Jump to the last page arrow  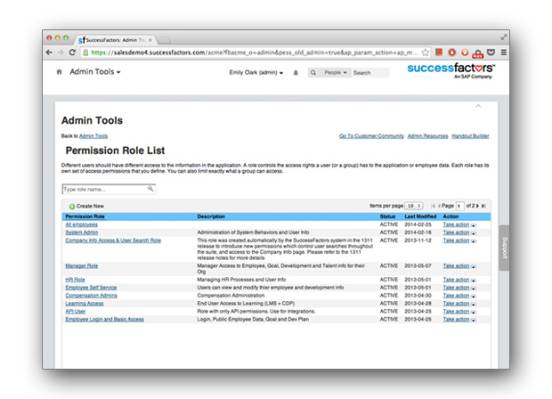pyautogui.click(x=484, y=206)
